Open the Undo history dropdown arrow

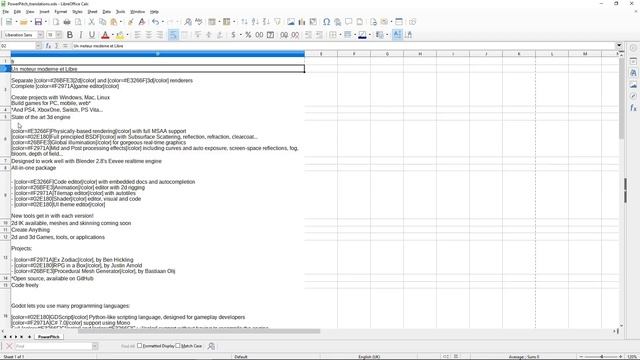pos(162,22)
